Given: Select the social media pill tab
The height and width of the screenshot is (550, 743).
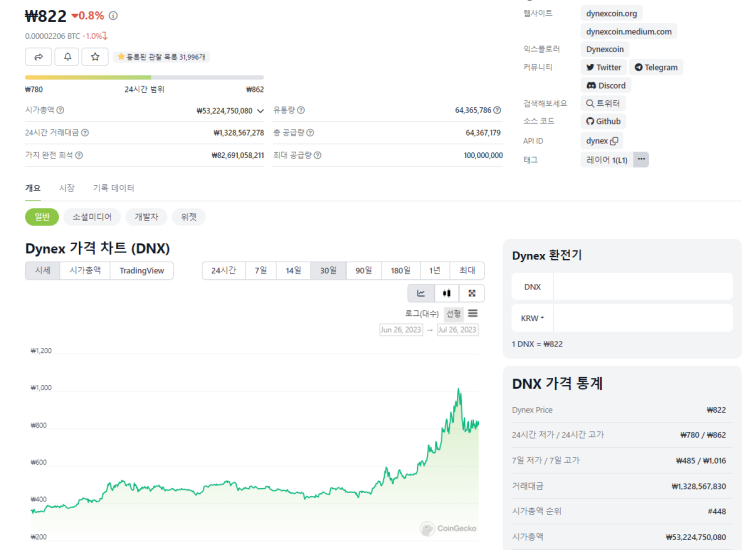Looking at the screenshot, I should [92, 217].
